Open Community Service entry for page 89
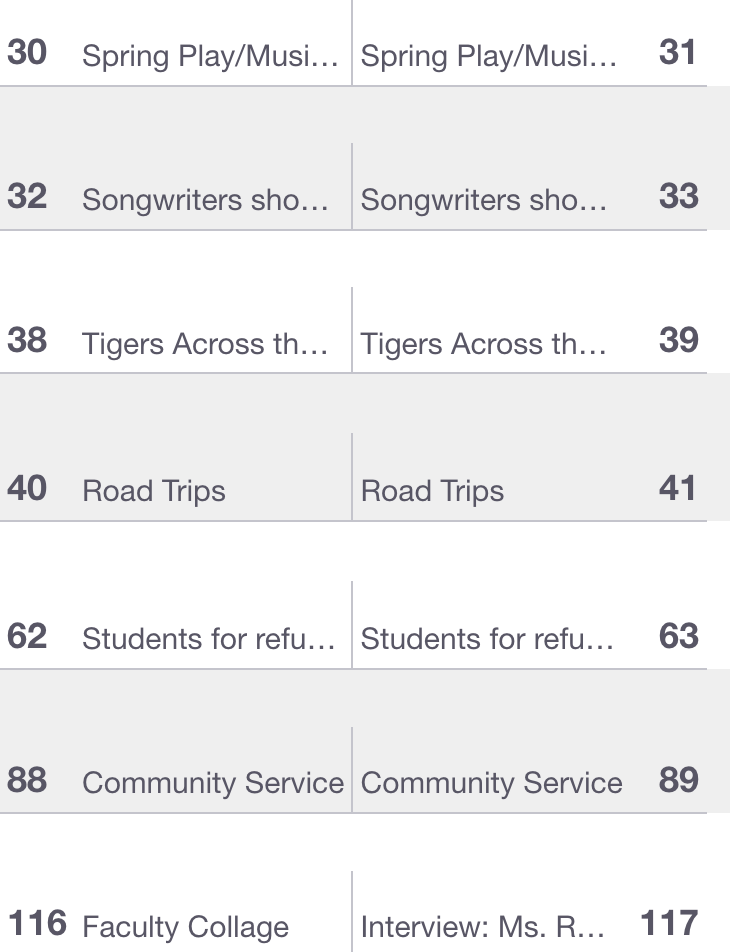Viewport: 730px width, 952px height. click(x=491, y=783)
